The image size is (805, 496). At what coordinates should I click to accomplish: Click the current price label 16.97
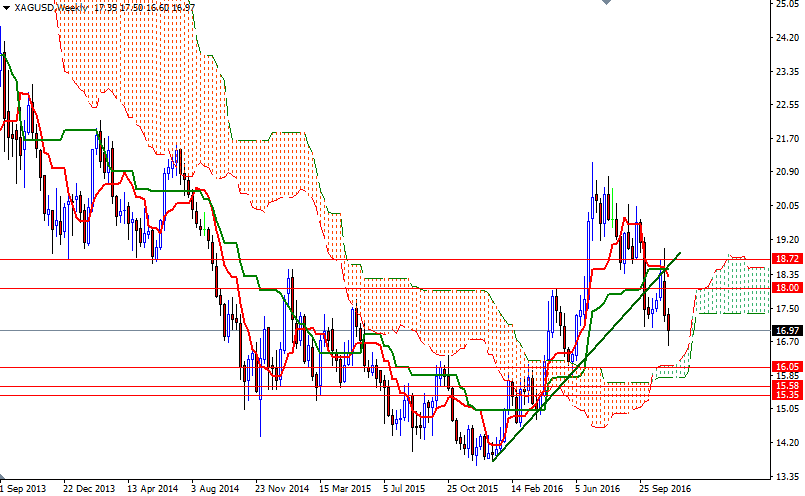(787, 330)
